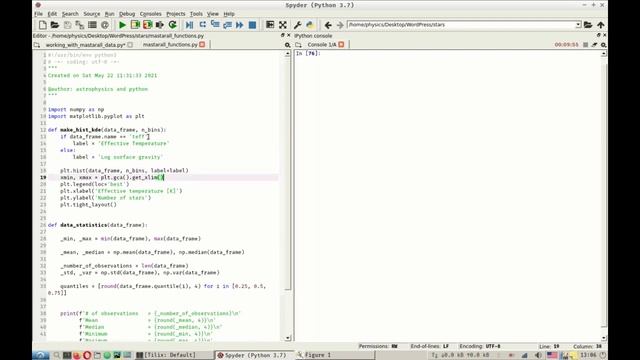Re-run last script icon
Screen dimensions: 640x360
pyautogui.click(x=172, y=25)
